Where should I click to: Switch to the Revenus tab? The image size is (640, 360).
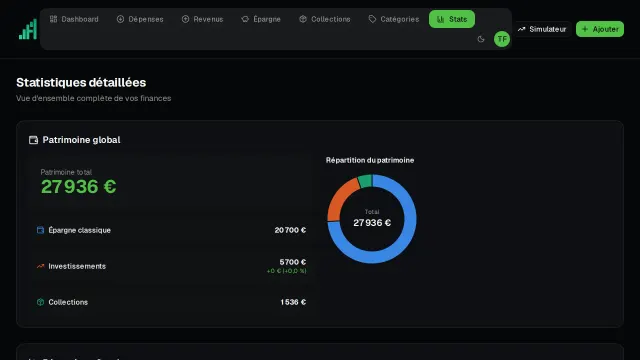(202, 19)
